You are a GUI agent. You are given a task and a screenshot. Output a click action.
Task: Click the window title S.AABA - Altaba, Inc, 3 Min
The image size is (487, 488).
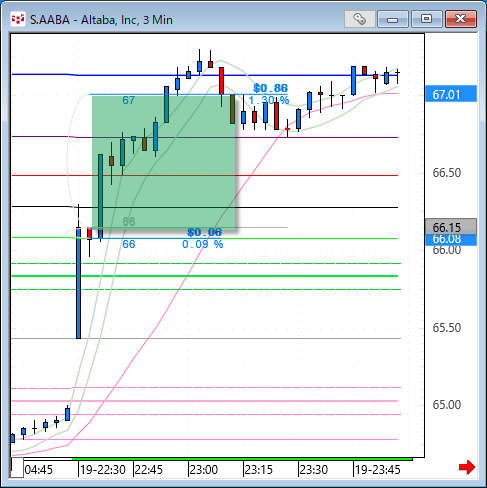tap(101, 20)
